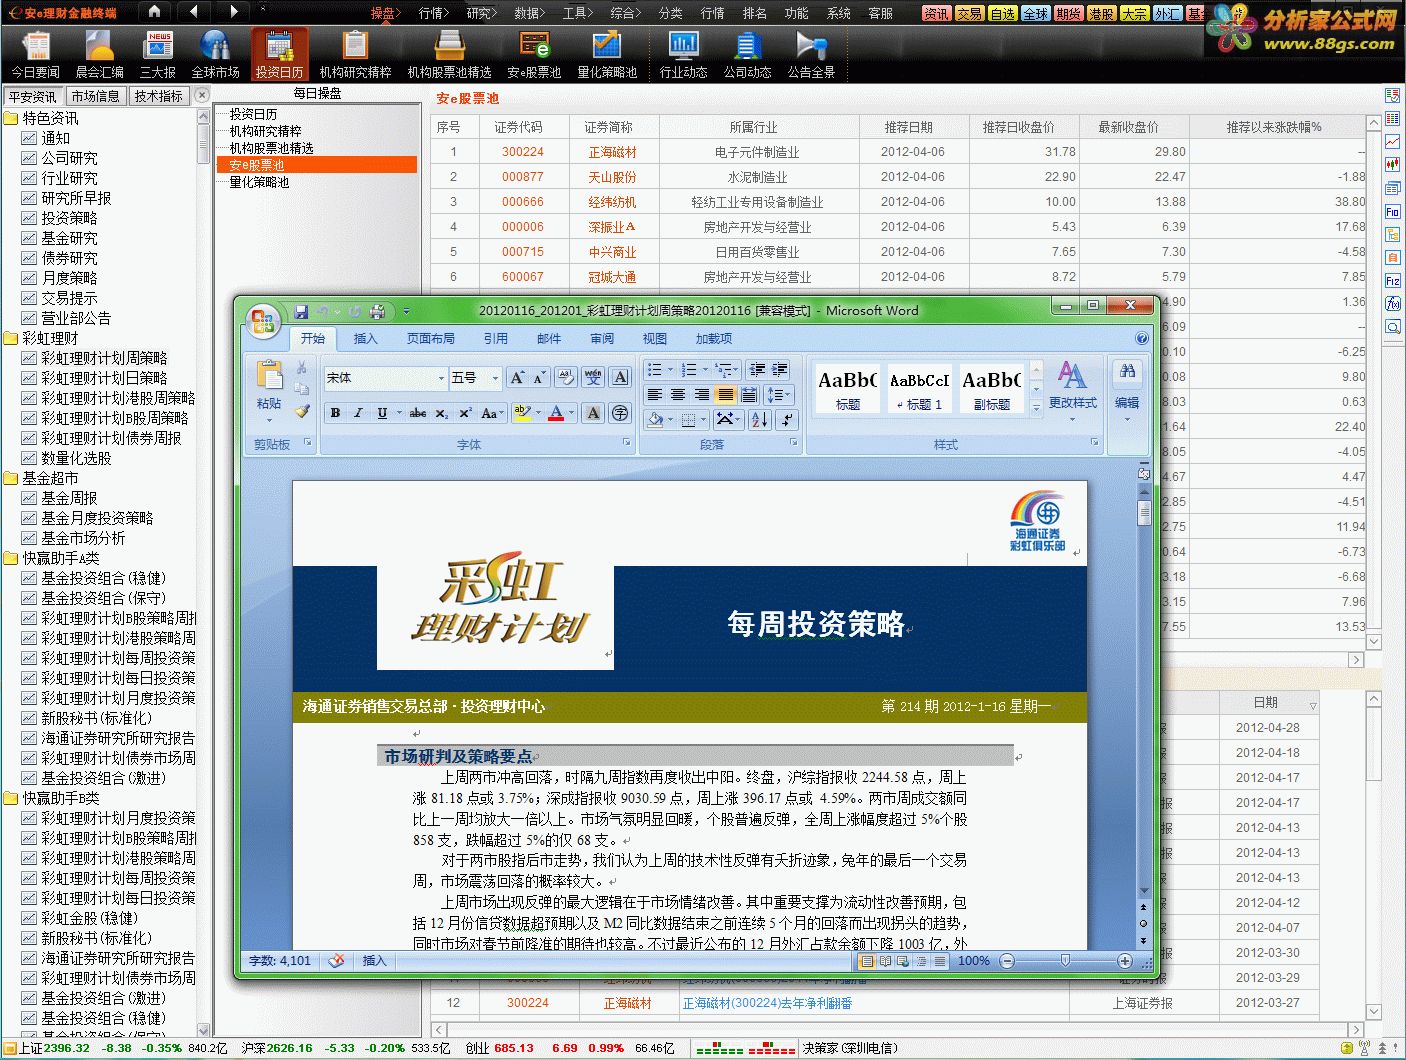Switch to 技术指标 tab

tap(159, 96)
